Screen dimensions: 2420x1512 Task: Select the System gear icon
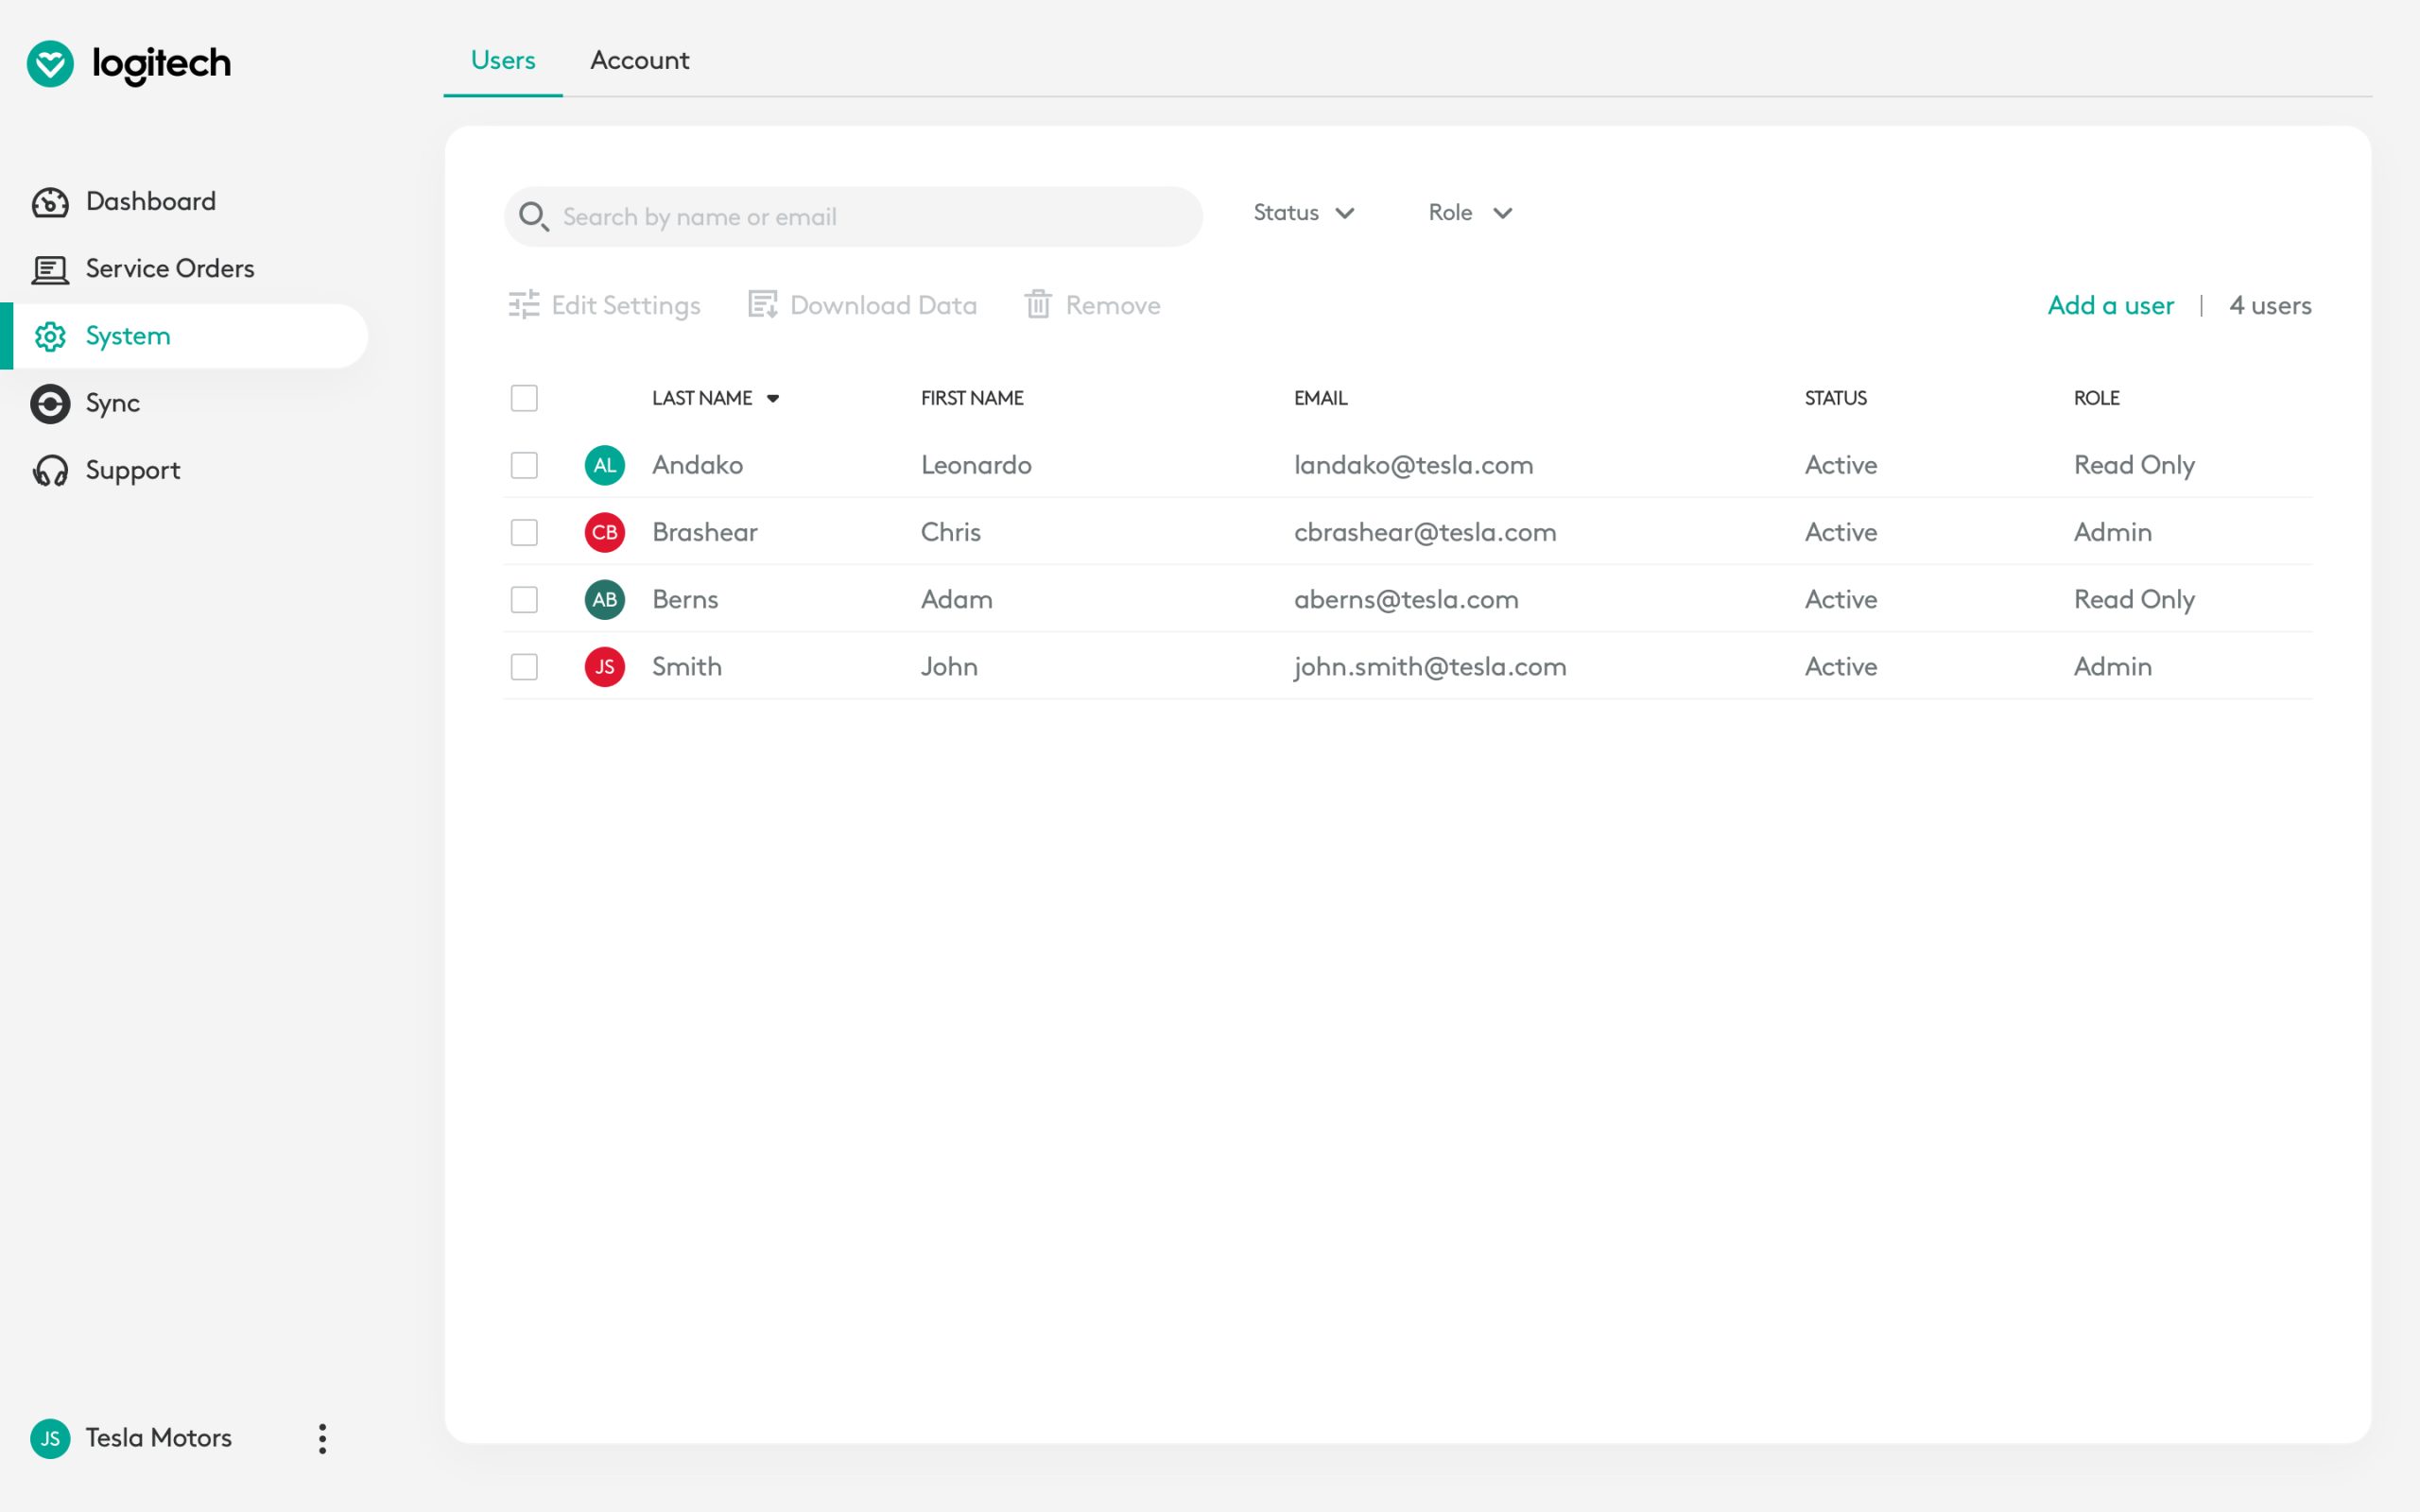coord(50,336)
